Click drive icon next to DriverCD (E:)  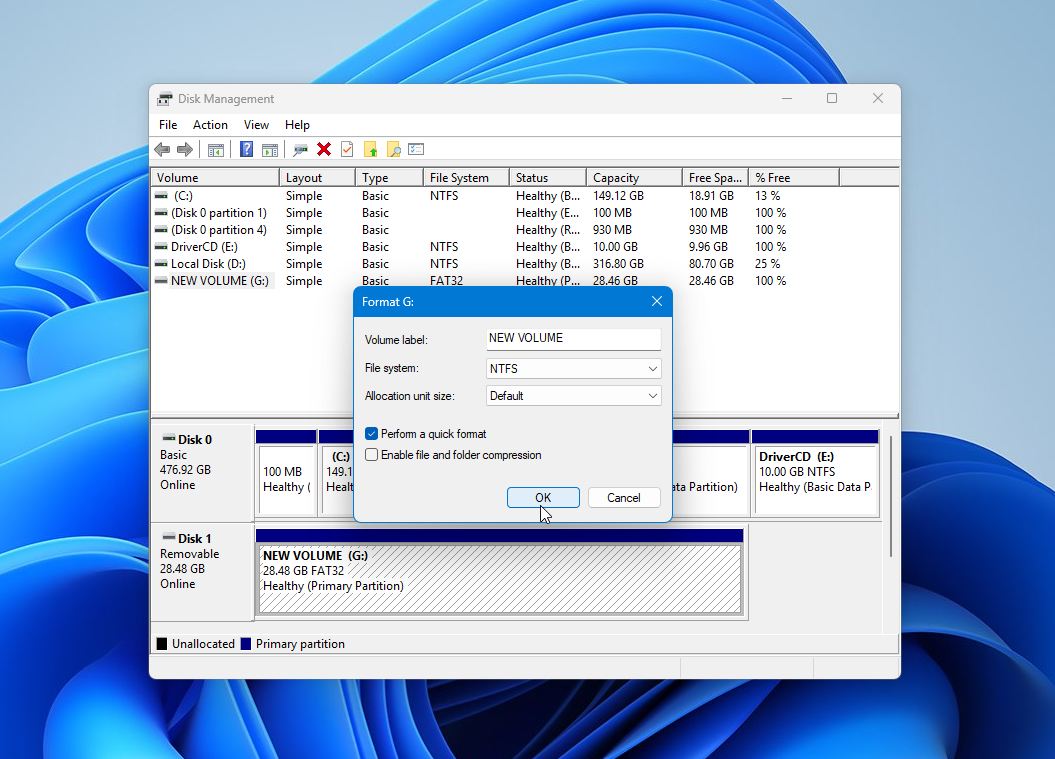(x=161, y=247)
